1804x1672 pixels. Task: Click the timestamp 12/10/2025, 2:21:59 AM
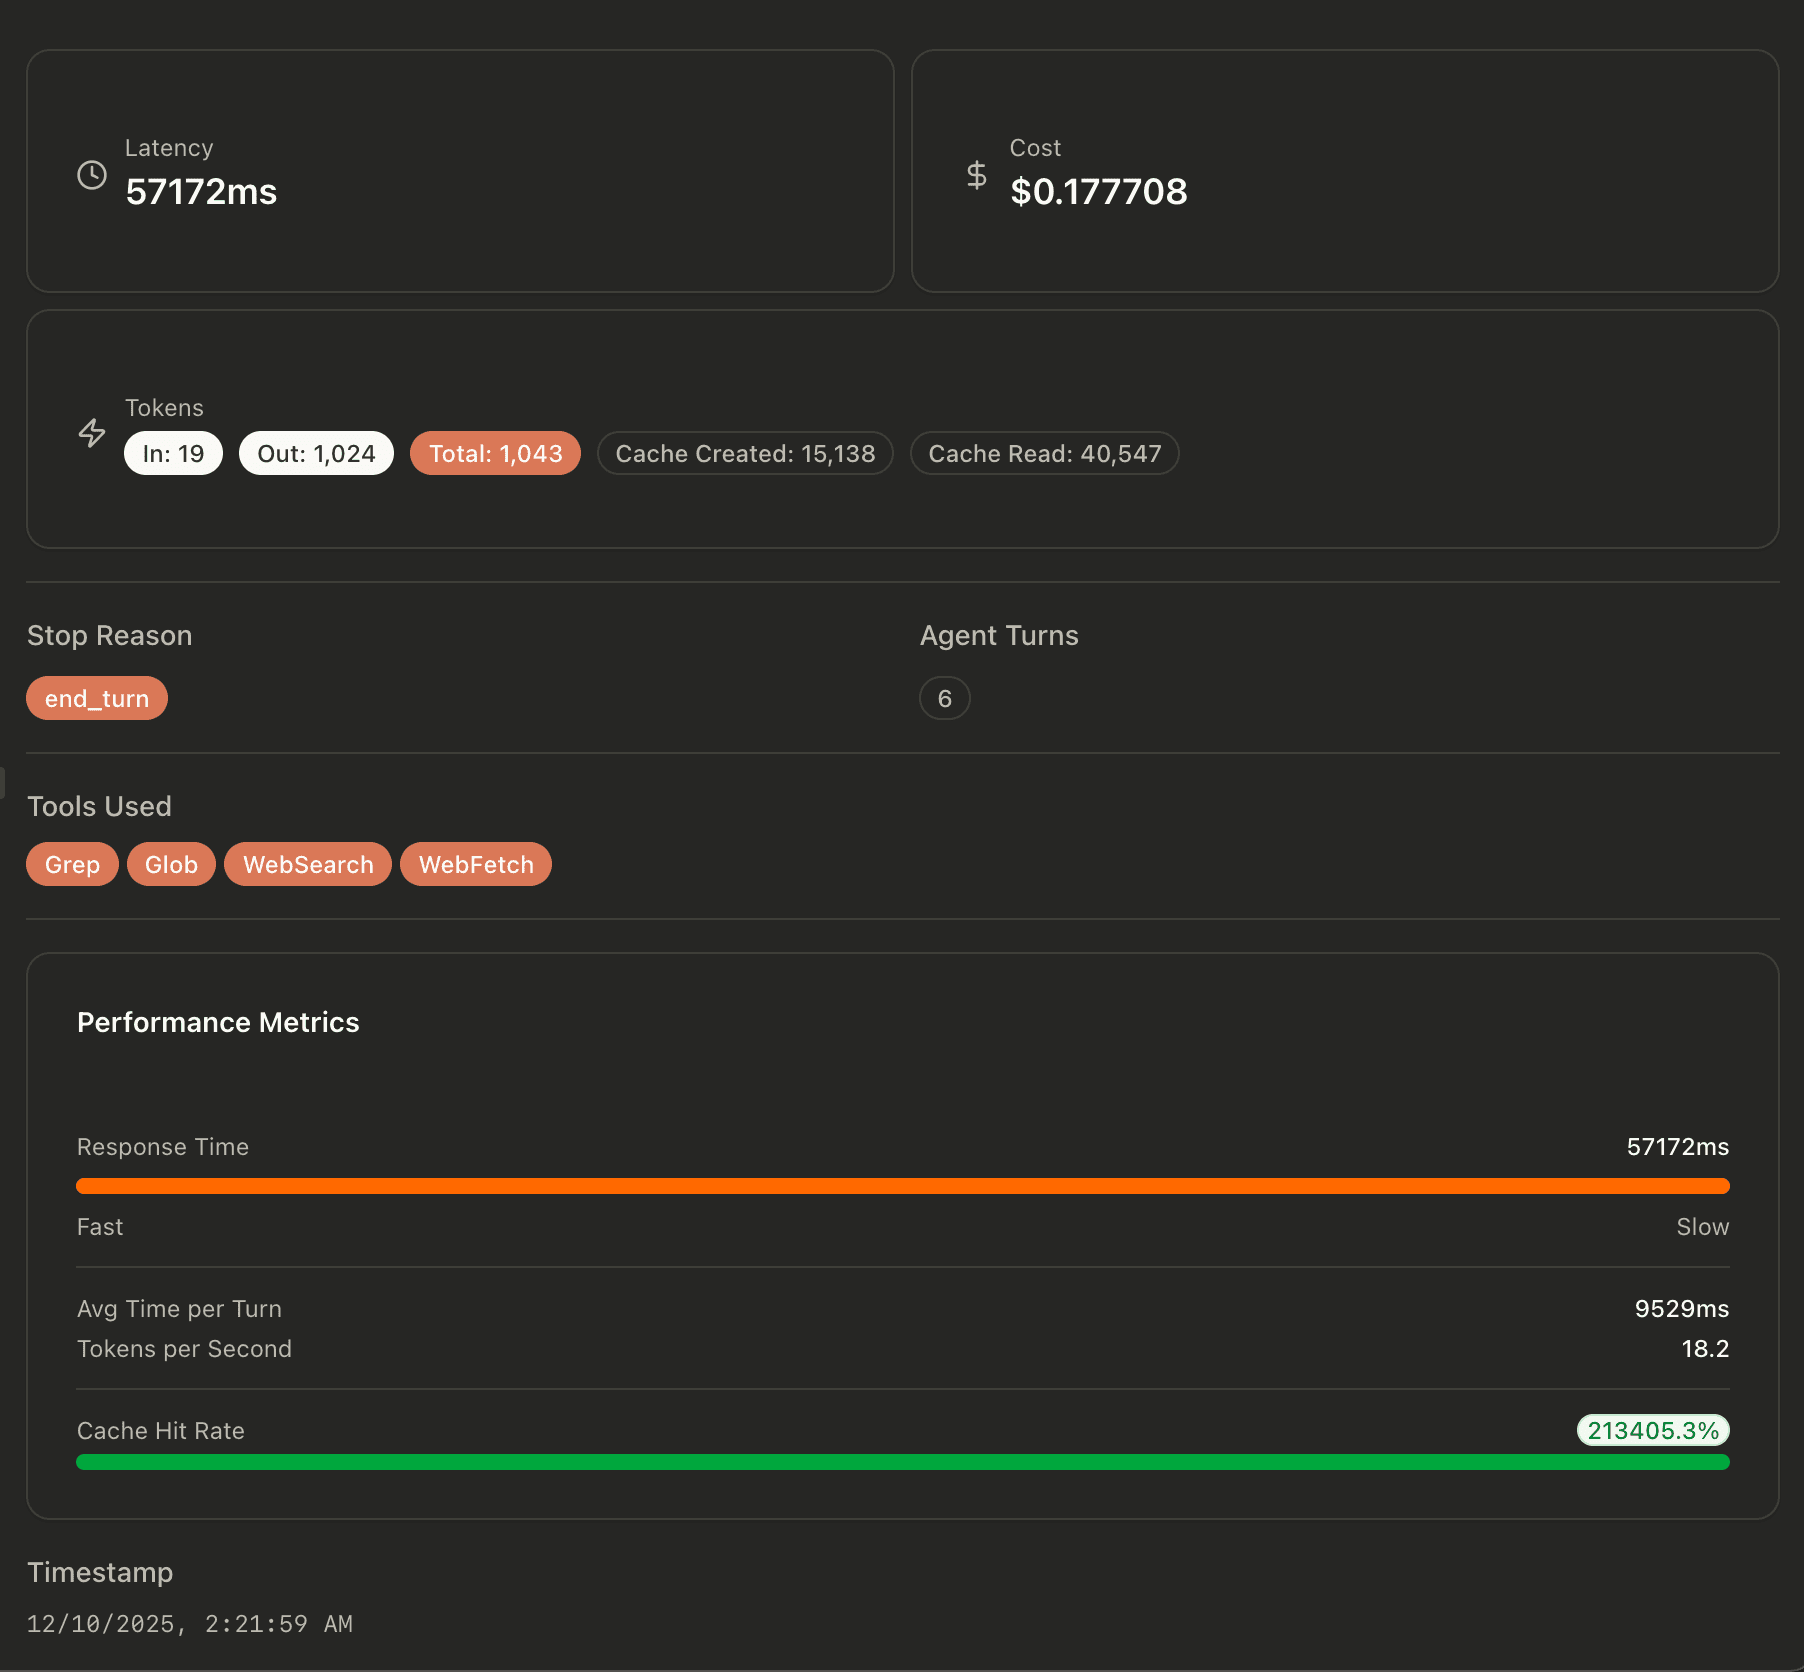pyautogui.click(x=189, y=1623)
